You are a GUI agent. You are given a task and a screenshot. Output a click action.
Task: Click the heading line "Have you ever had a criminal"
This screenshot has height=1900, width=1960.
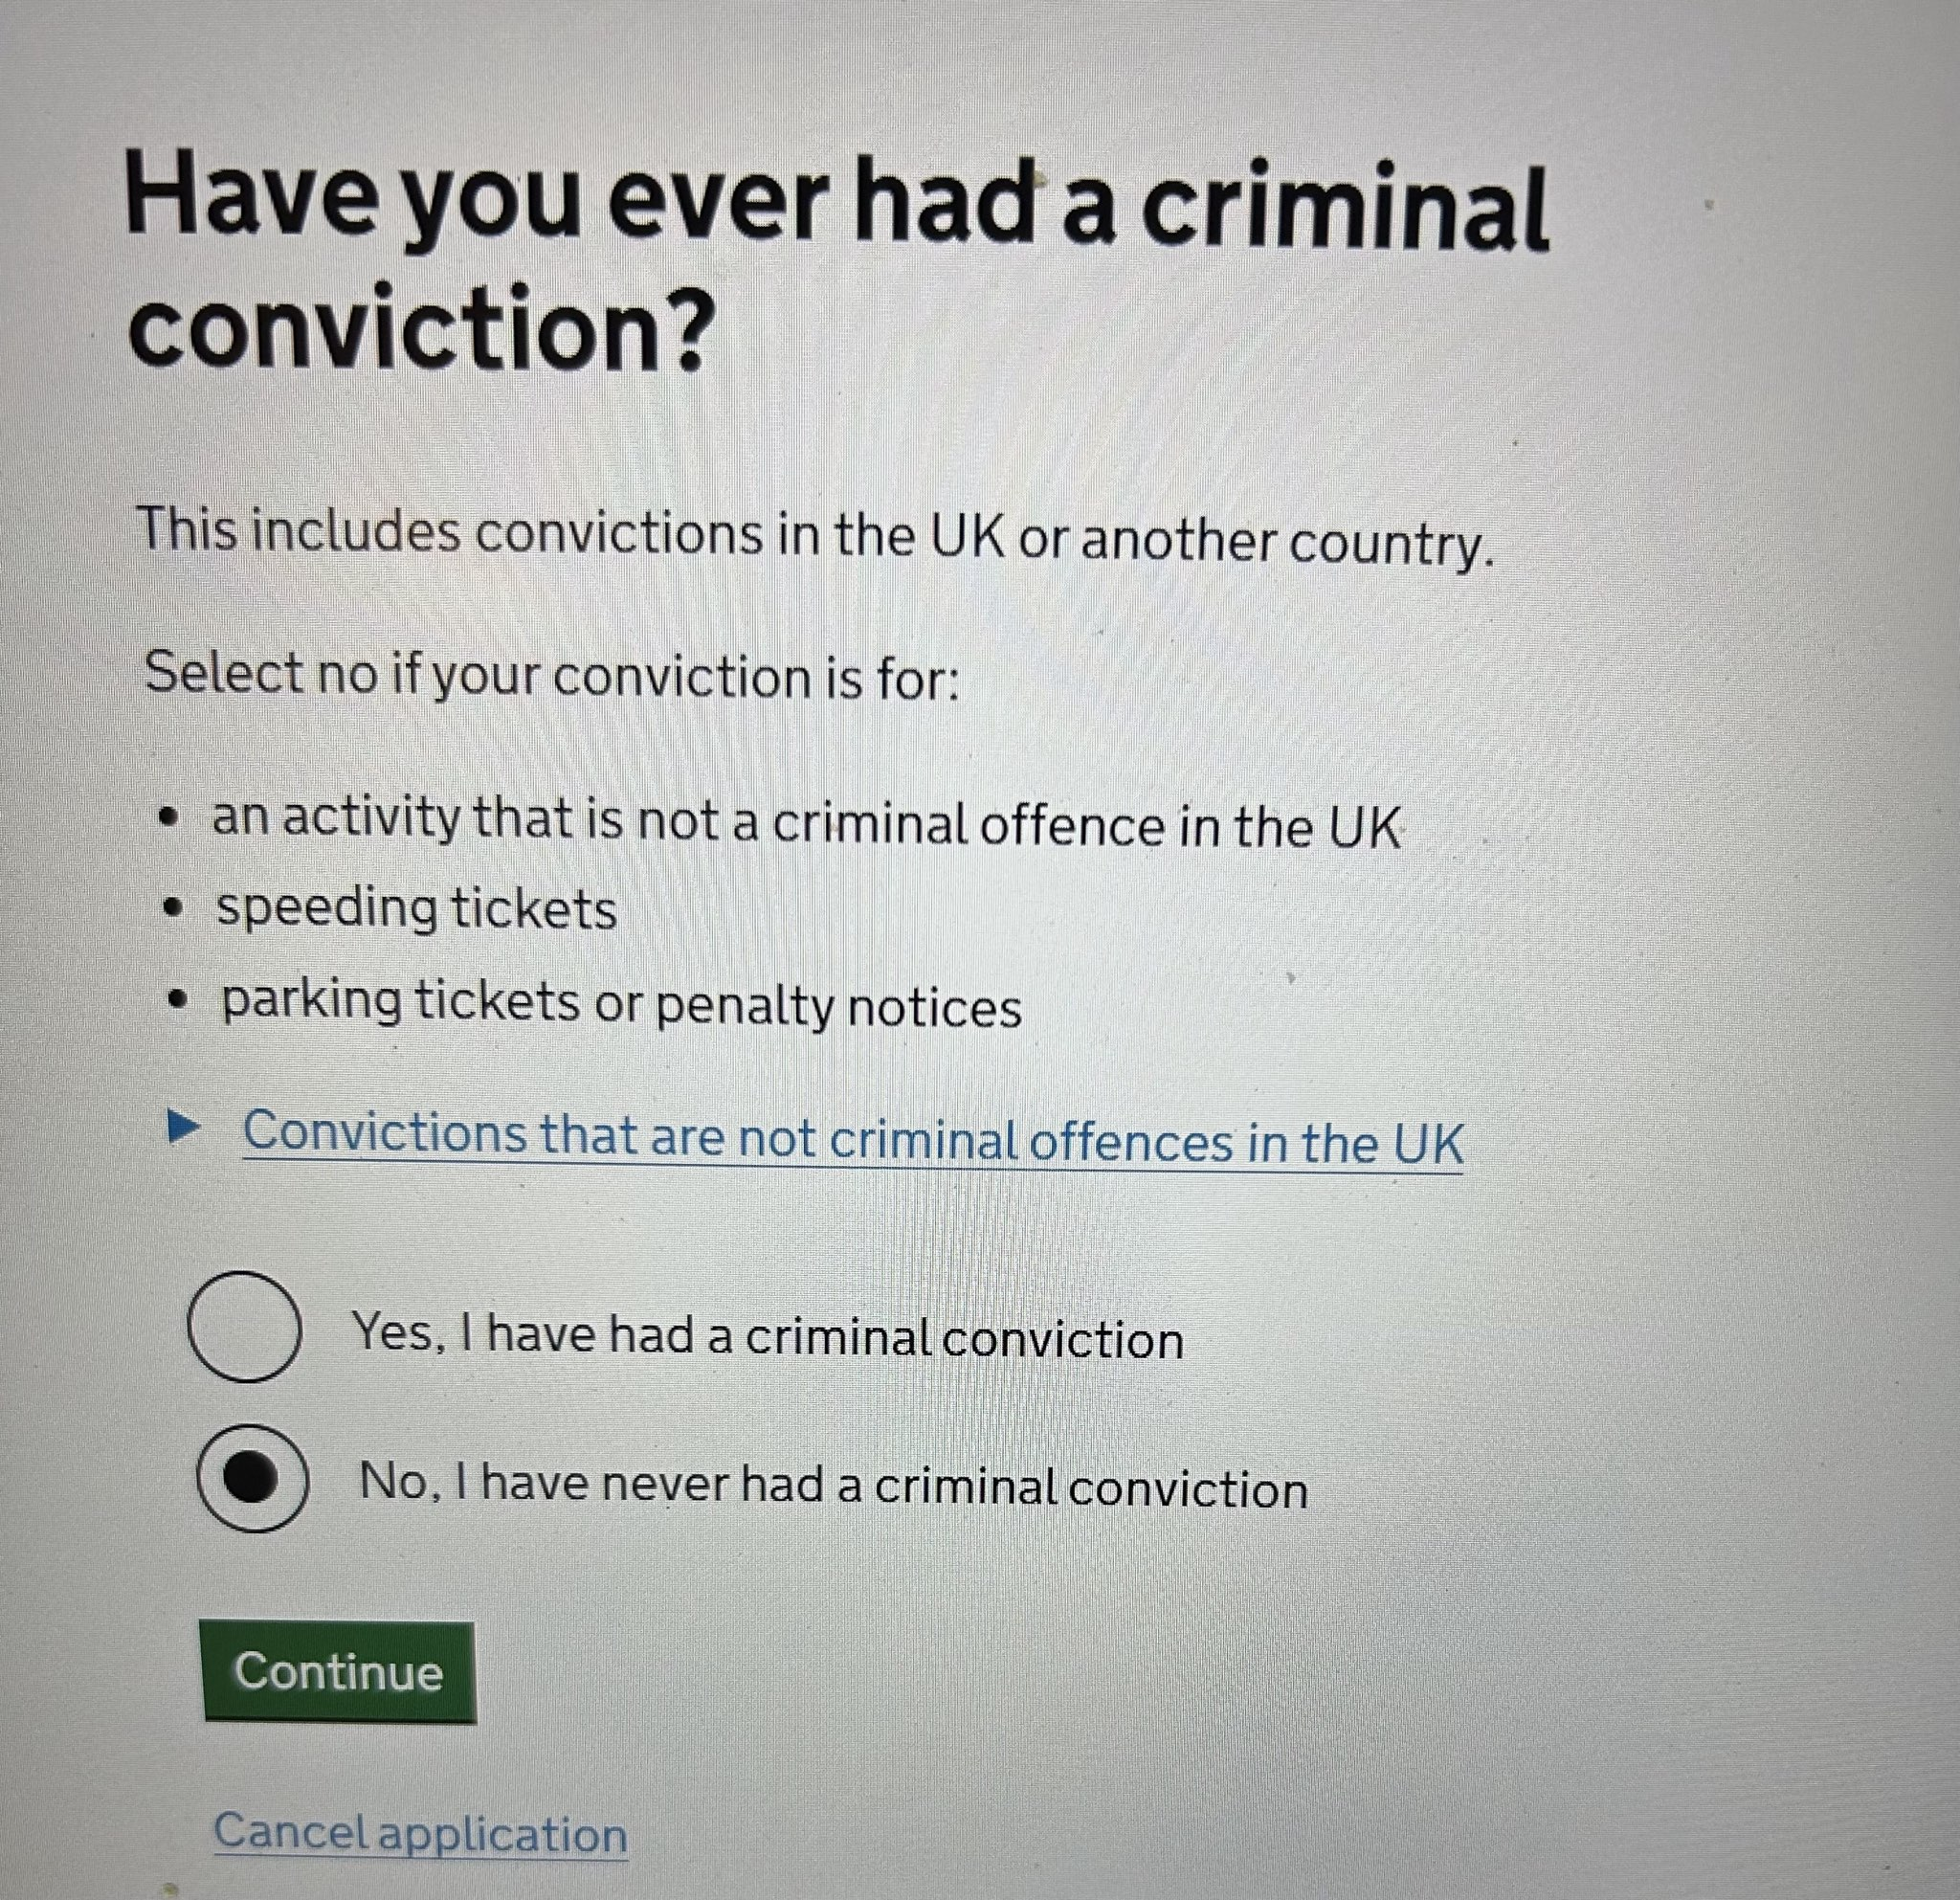pos(836,205)
